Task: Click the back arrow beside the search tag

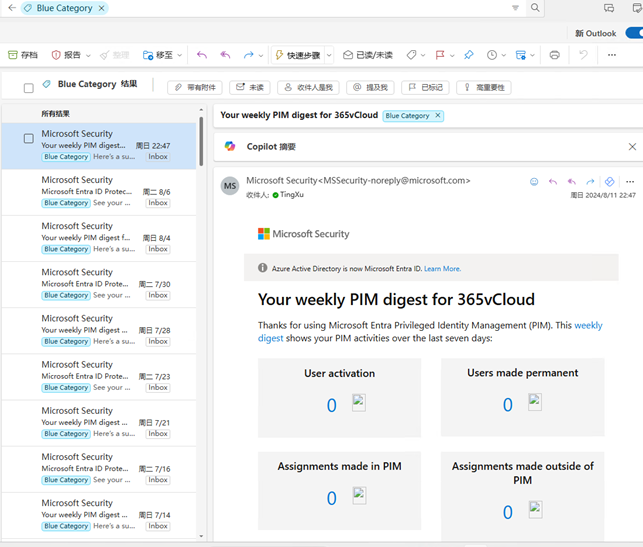Action: [x=12, y=8]
